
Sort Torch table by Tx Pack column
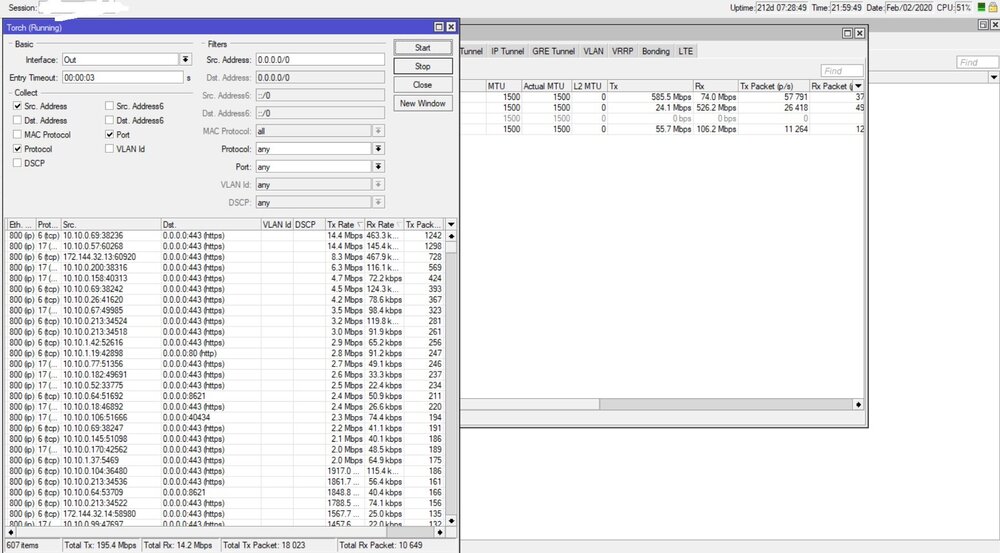point(424,225)
